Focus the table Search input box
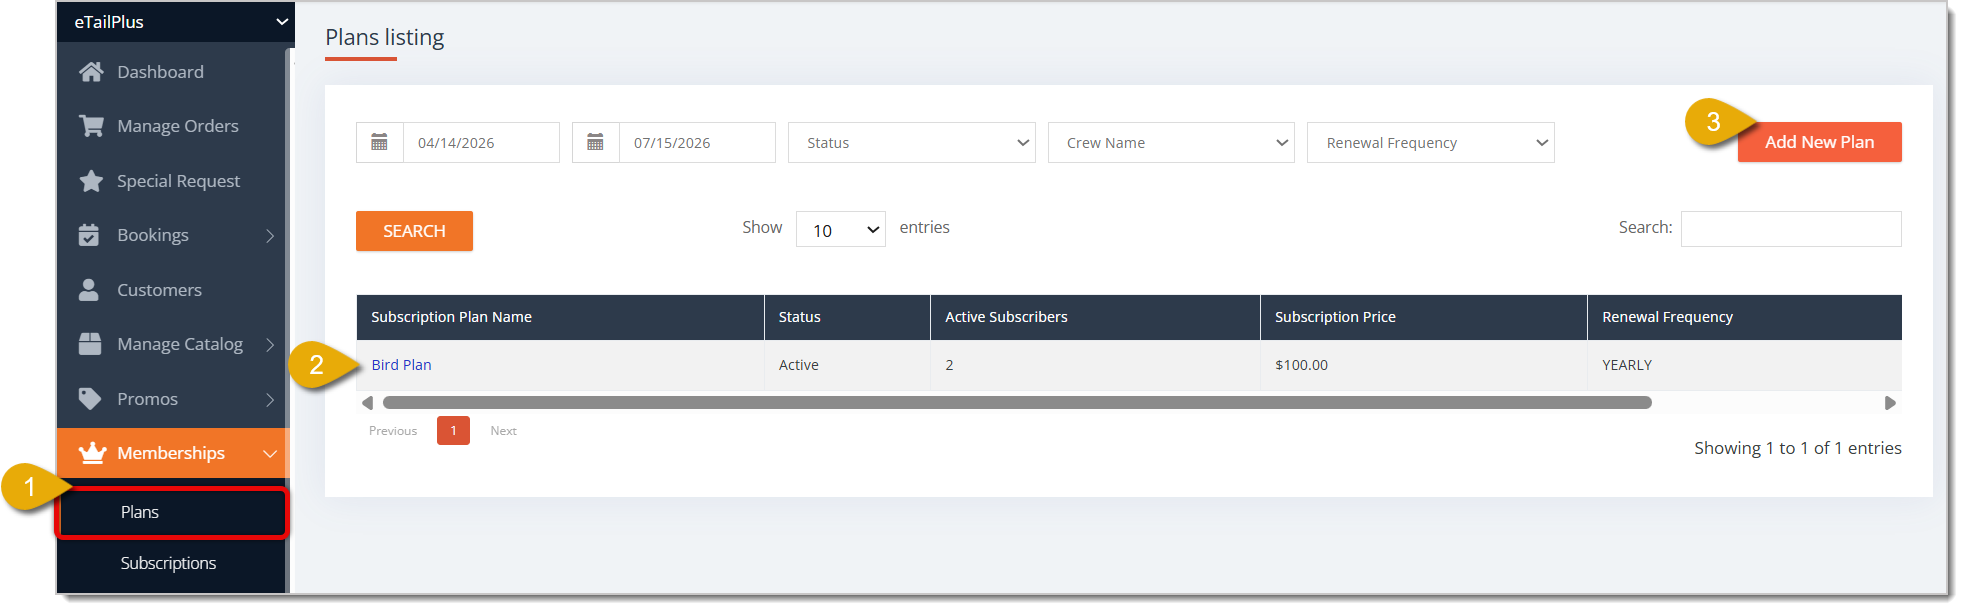1963x610 pixels. pyautogui.click(x=1791, y=229)
